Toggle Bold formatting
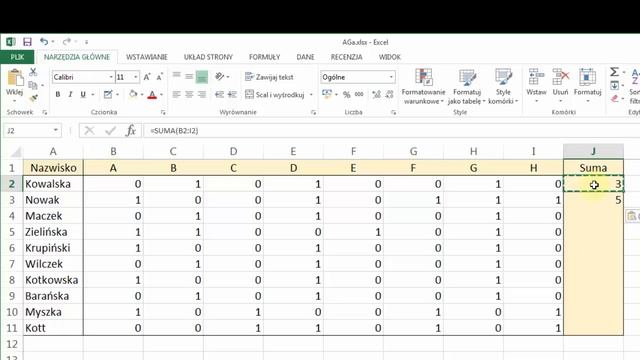The image size is (640, 360). click(x=58, y=95)
